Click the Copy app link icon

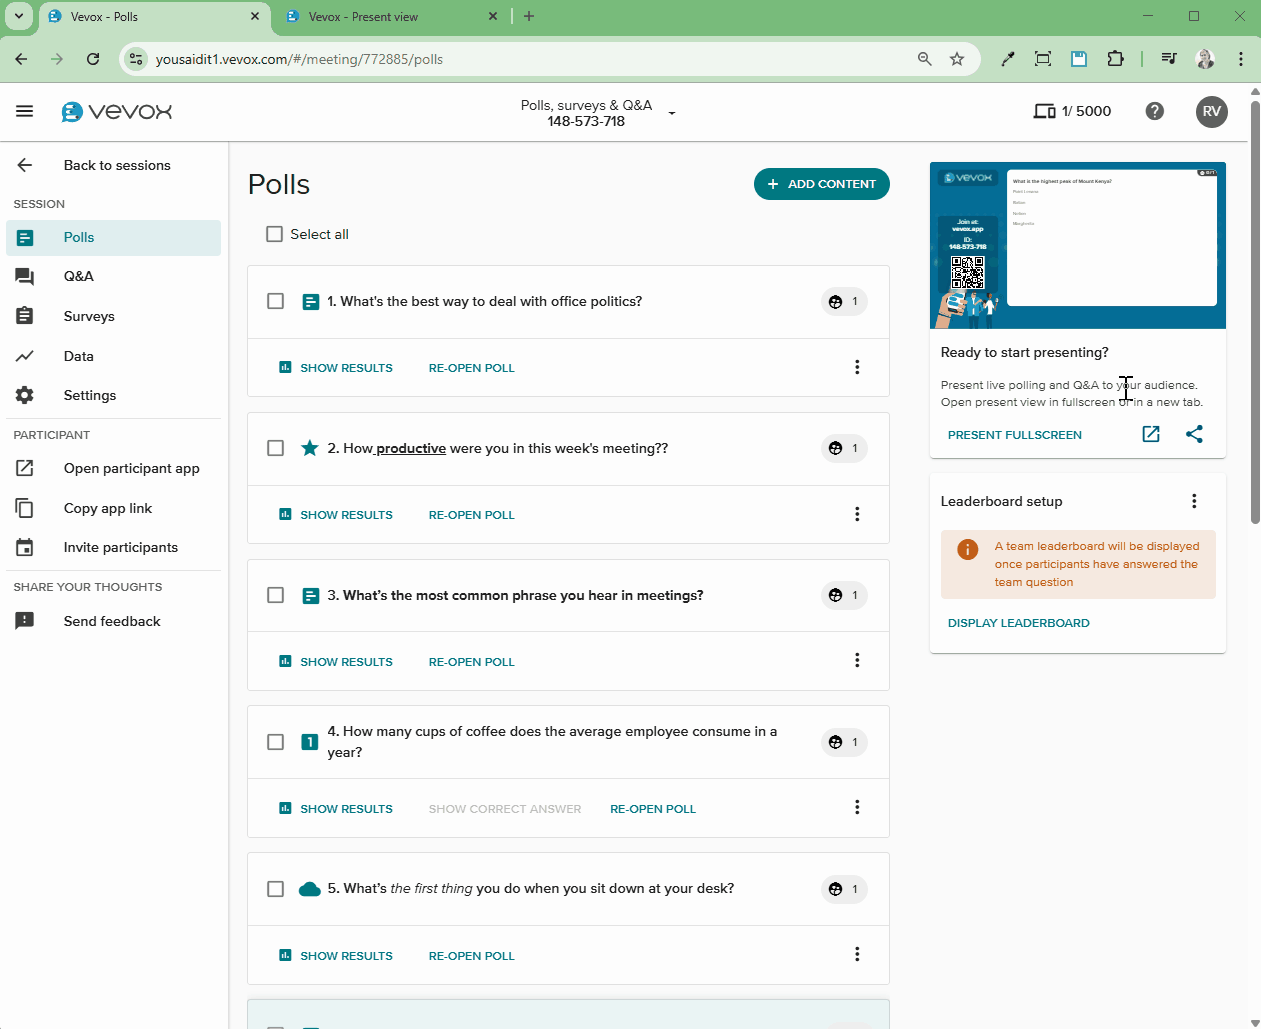pos(25,508)
